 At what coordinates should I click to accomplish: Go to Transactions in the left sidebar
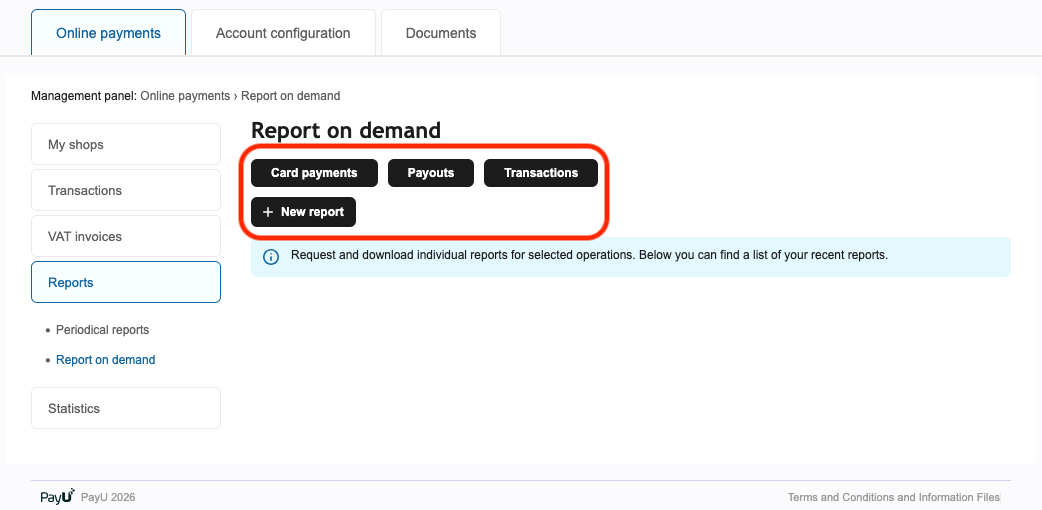(126, 191)
